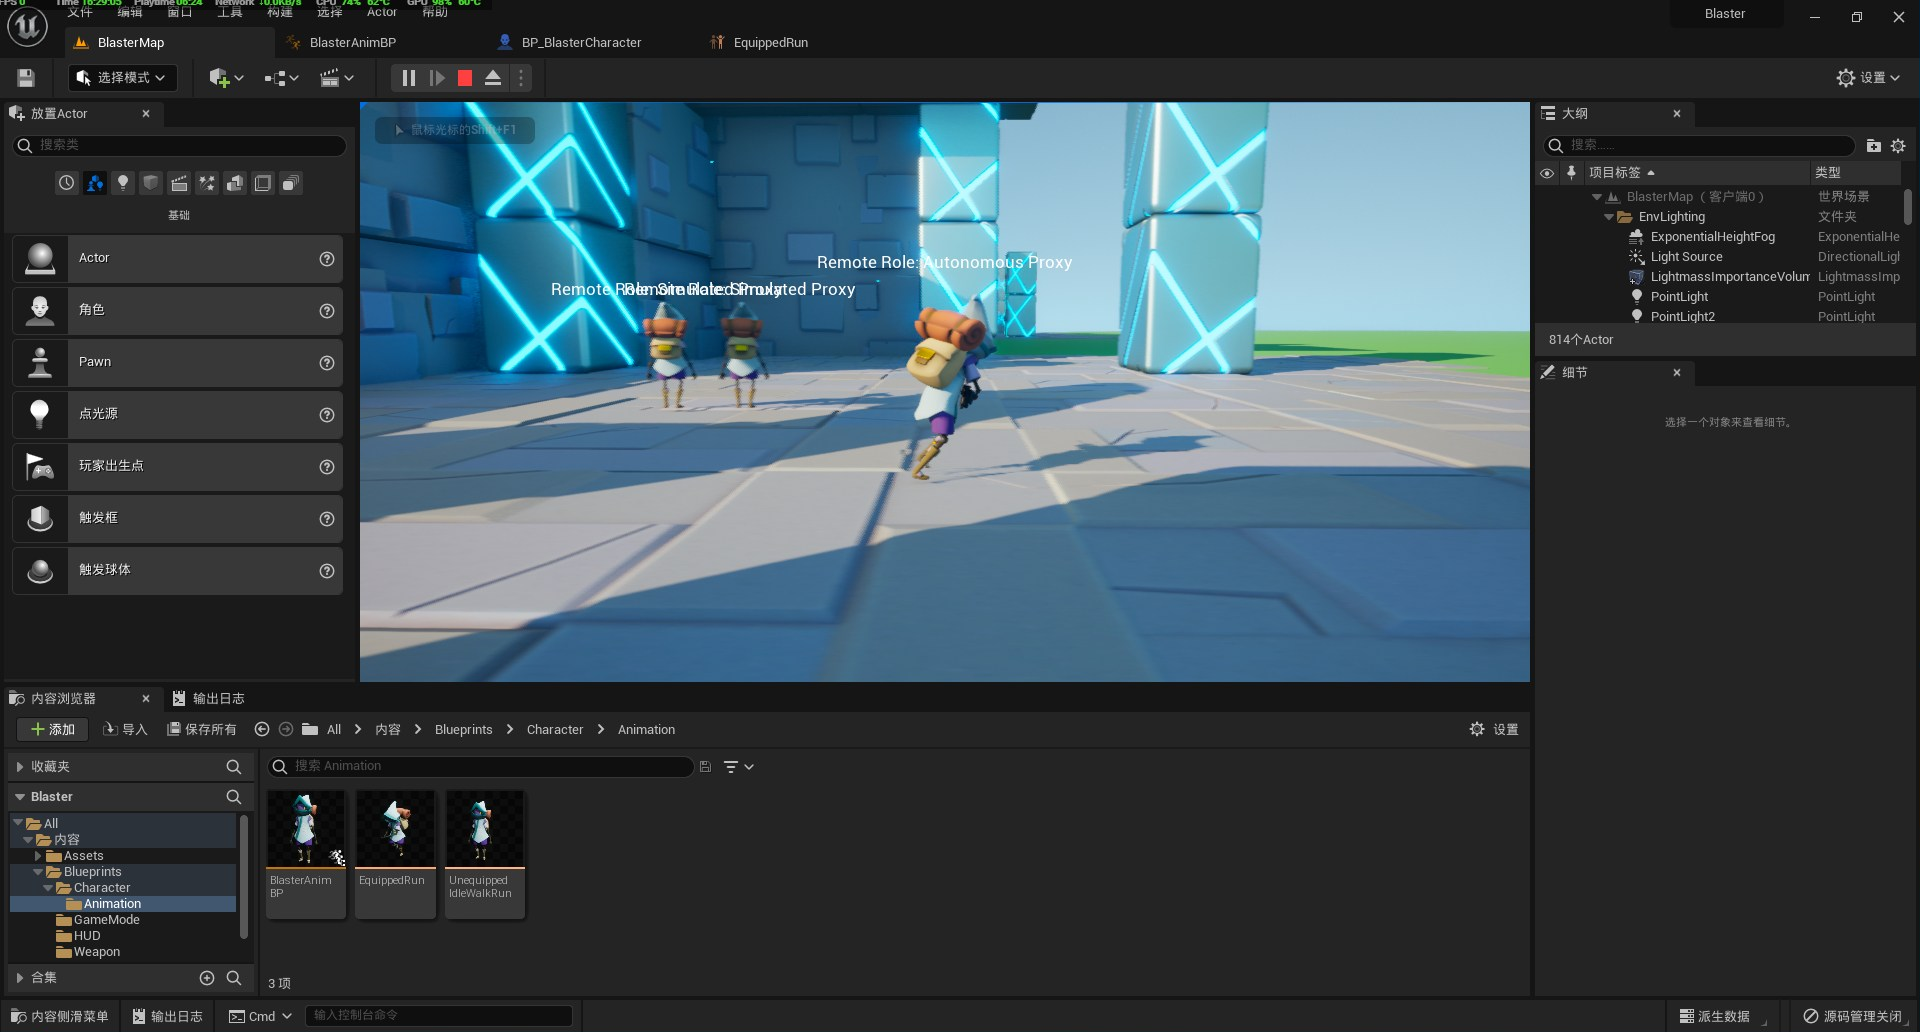Eject from the player controller

point(493,78)
